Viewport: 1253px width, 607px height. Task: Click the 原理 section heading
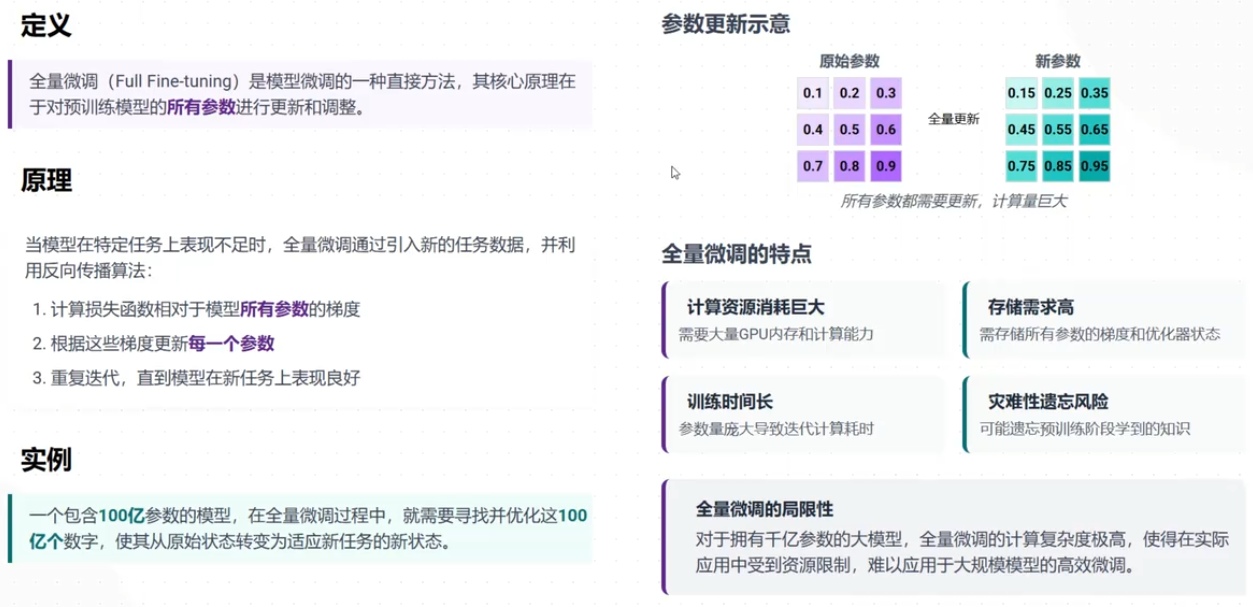tap(46, 181)
